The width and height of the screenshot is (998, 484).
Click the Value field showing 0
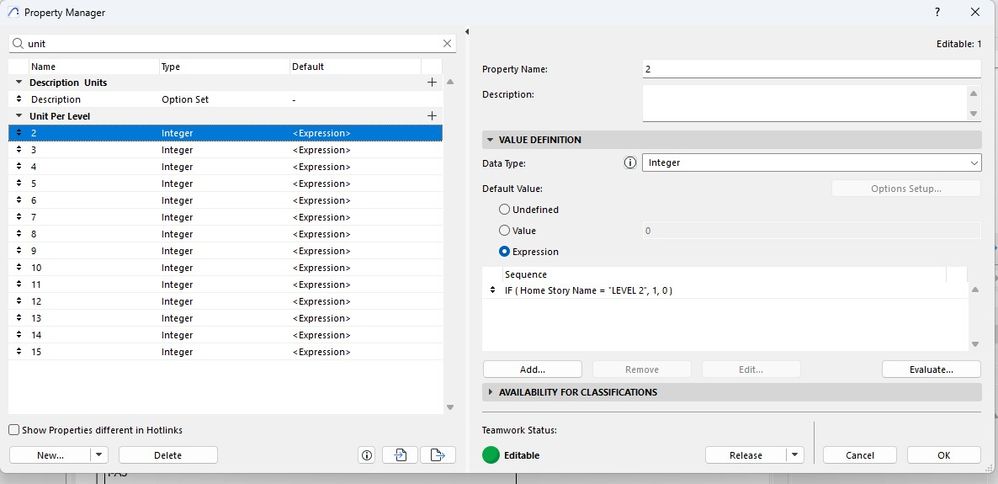[812, 231]
